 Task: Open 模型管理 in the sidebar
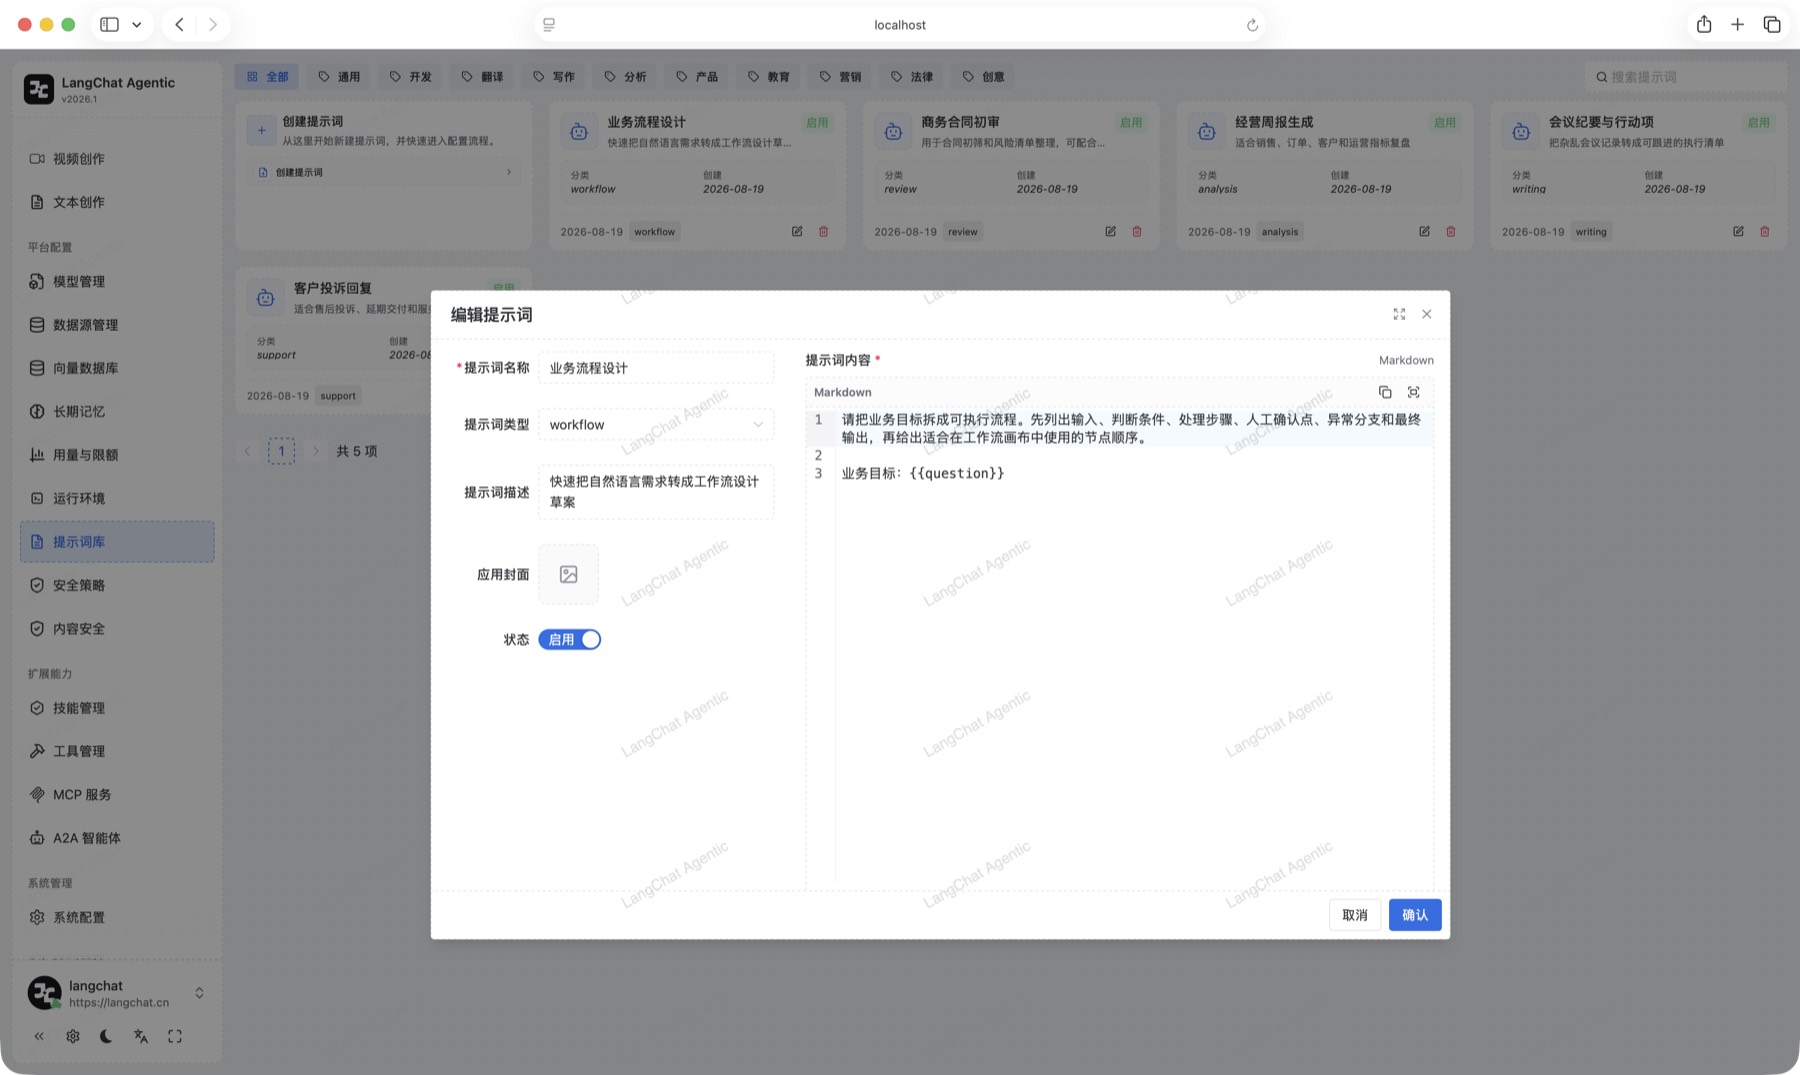click(x=117, y=281)
